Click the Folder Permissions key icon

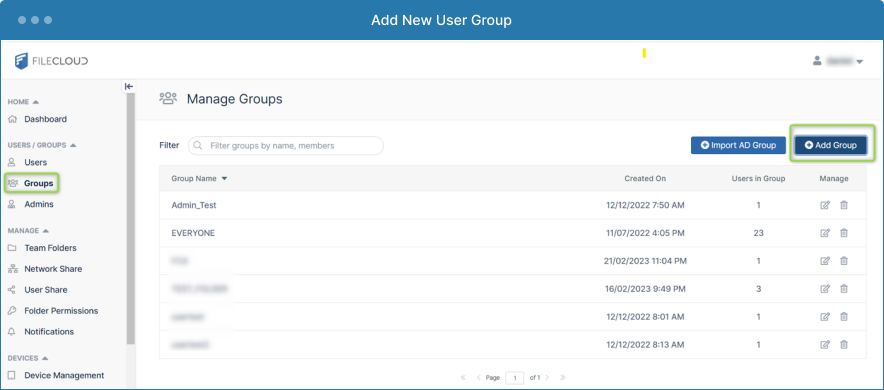click(x=12, y=311)
